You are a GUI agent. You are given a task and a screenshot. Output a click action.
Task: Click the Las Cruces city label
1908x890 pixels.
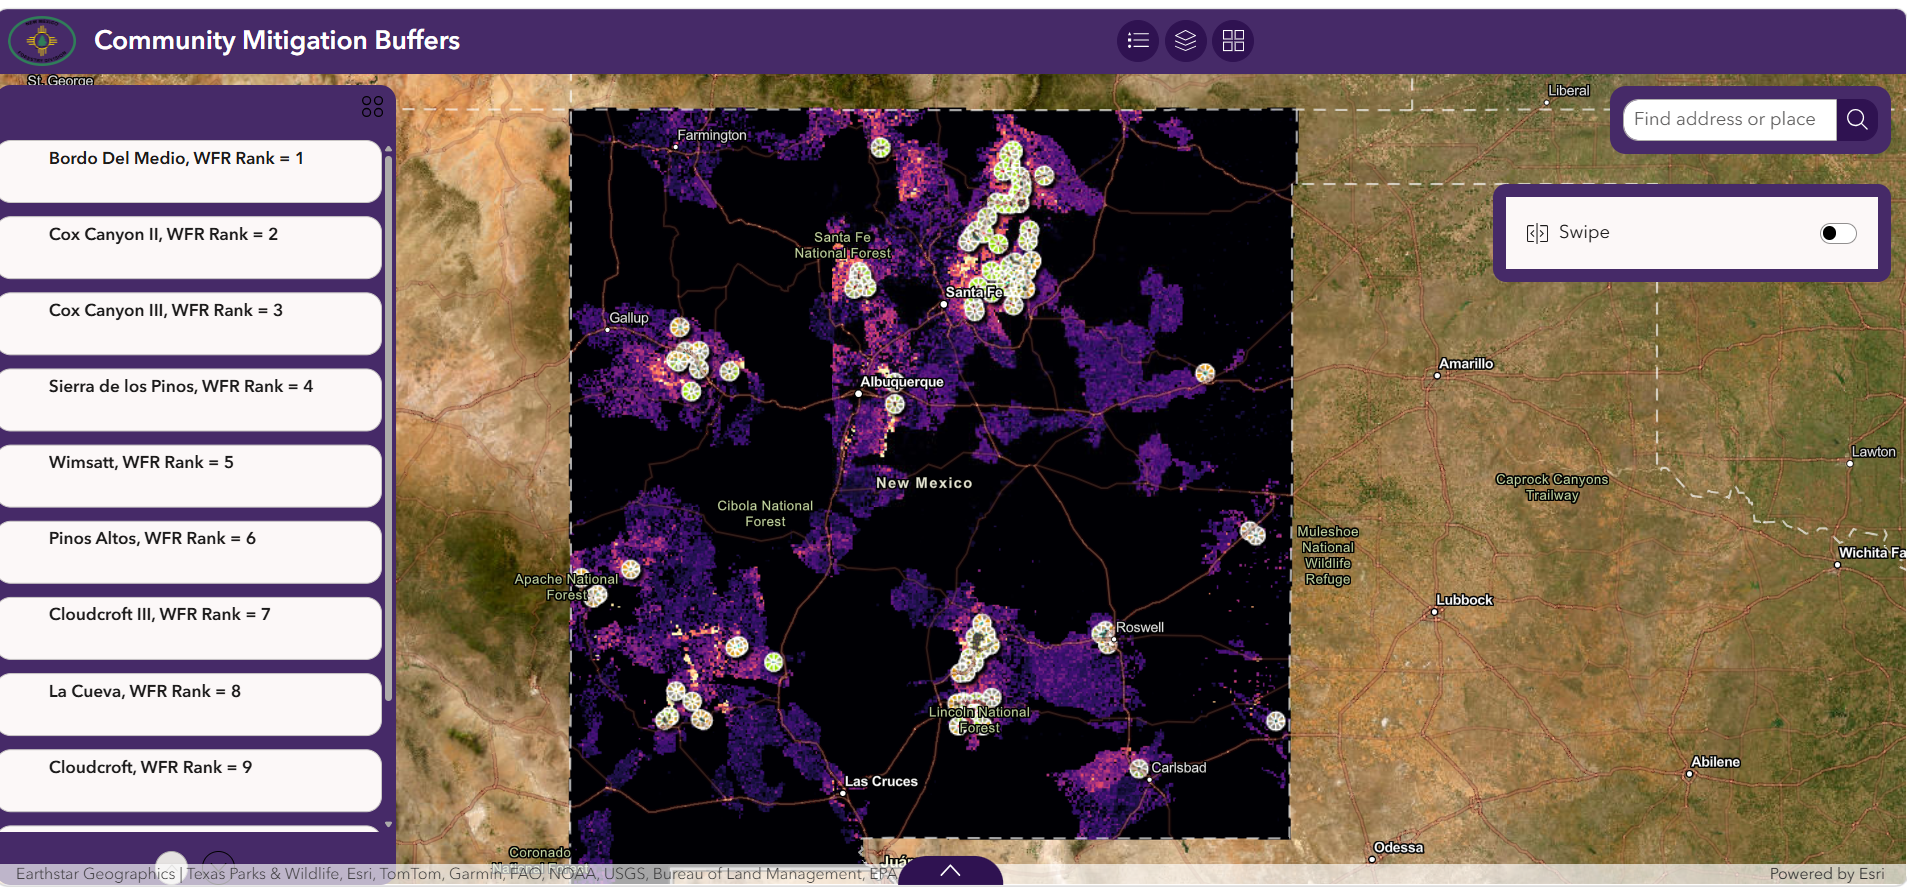click(x=881, y=782)
